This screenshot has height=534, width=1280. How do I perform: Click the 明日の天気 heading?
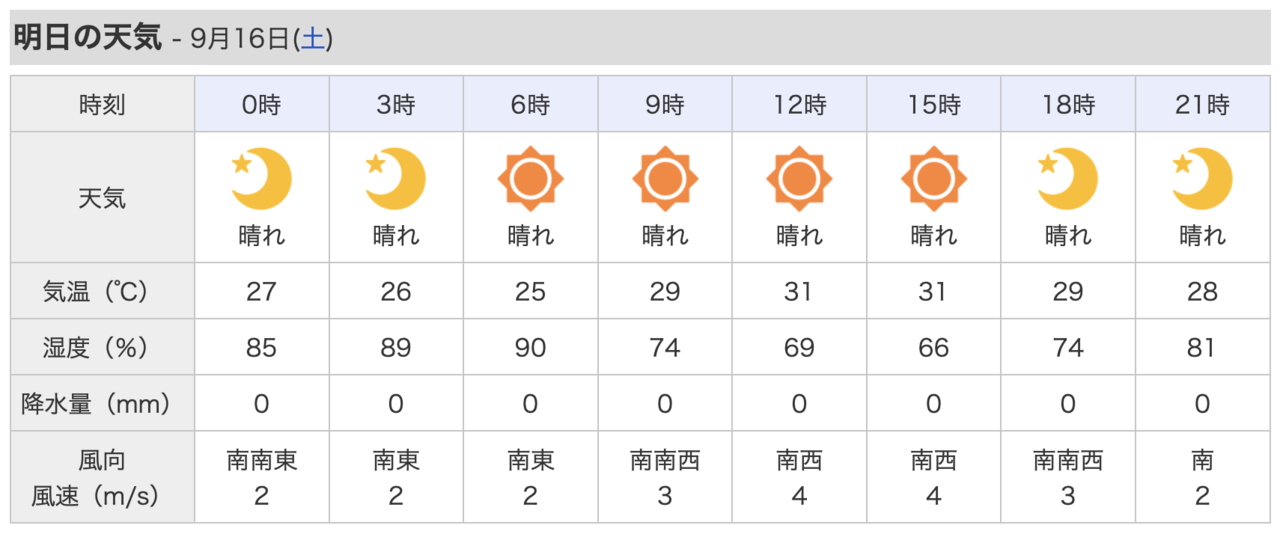87,38
